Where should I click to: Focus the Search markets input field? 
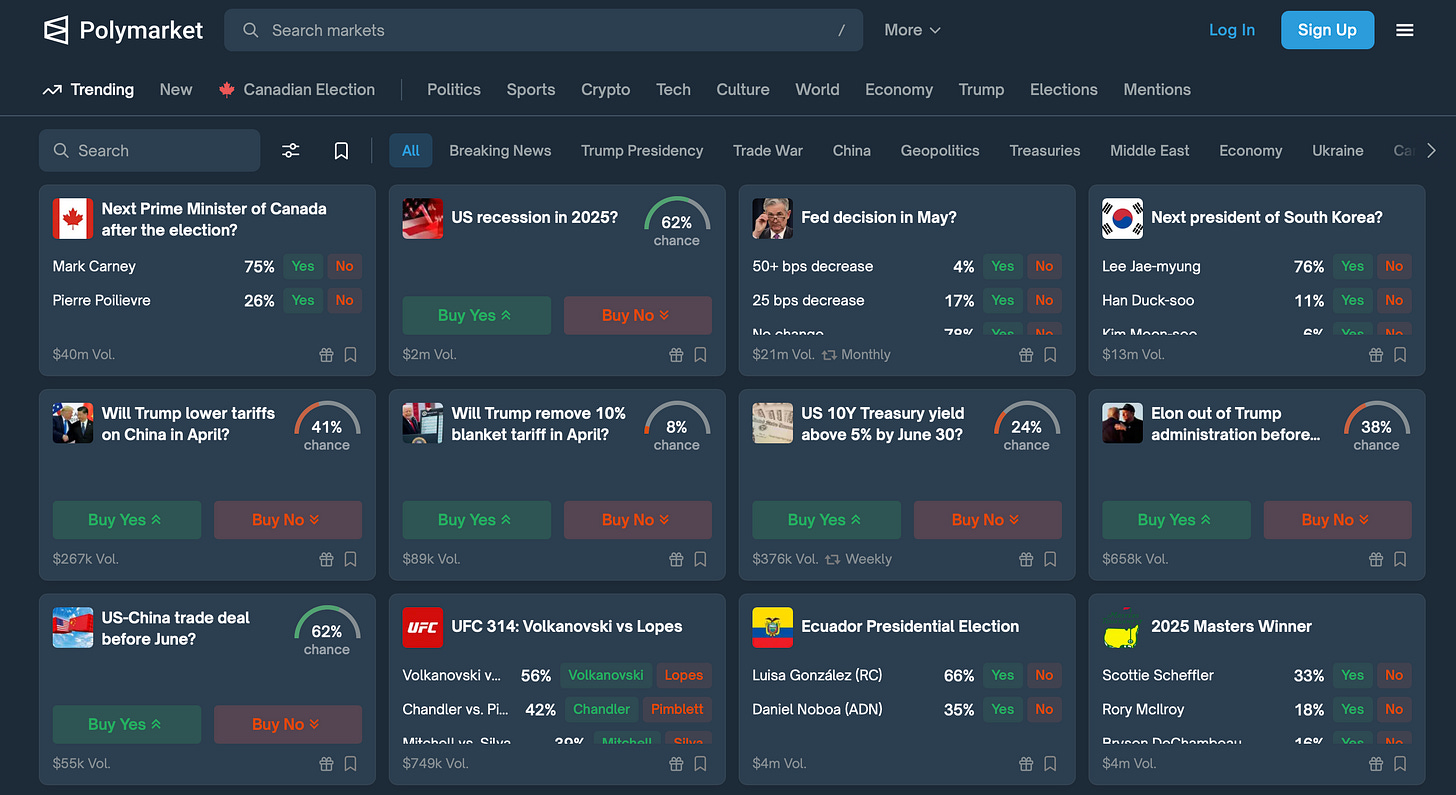tap(543, 30)
